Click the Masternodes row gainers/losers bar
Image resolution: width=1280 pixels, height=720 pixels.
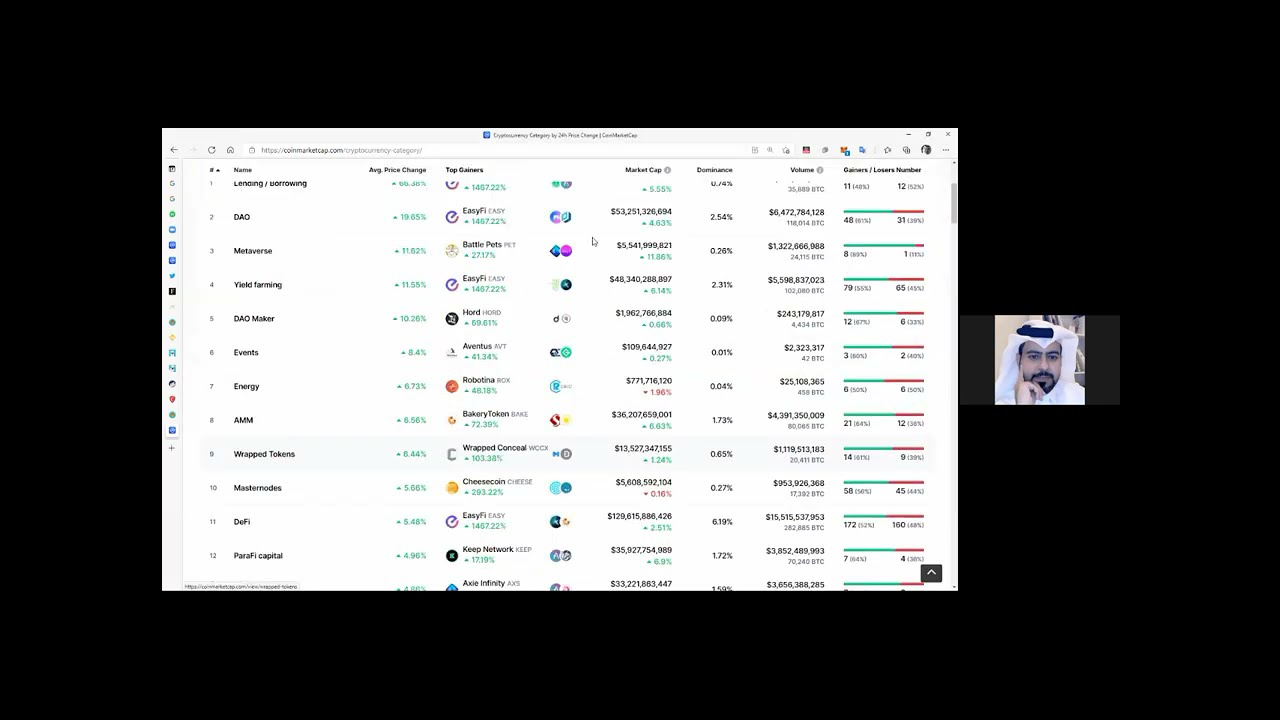tap(883, 482)
